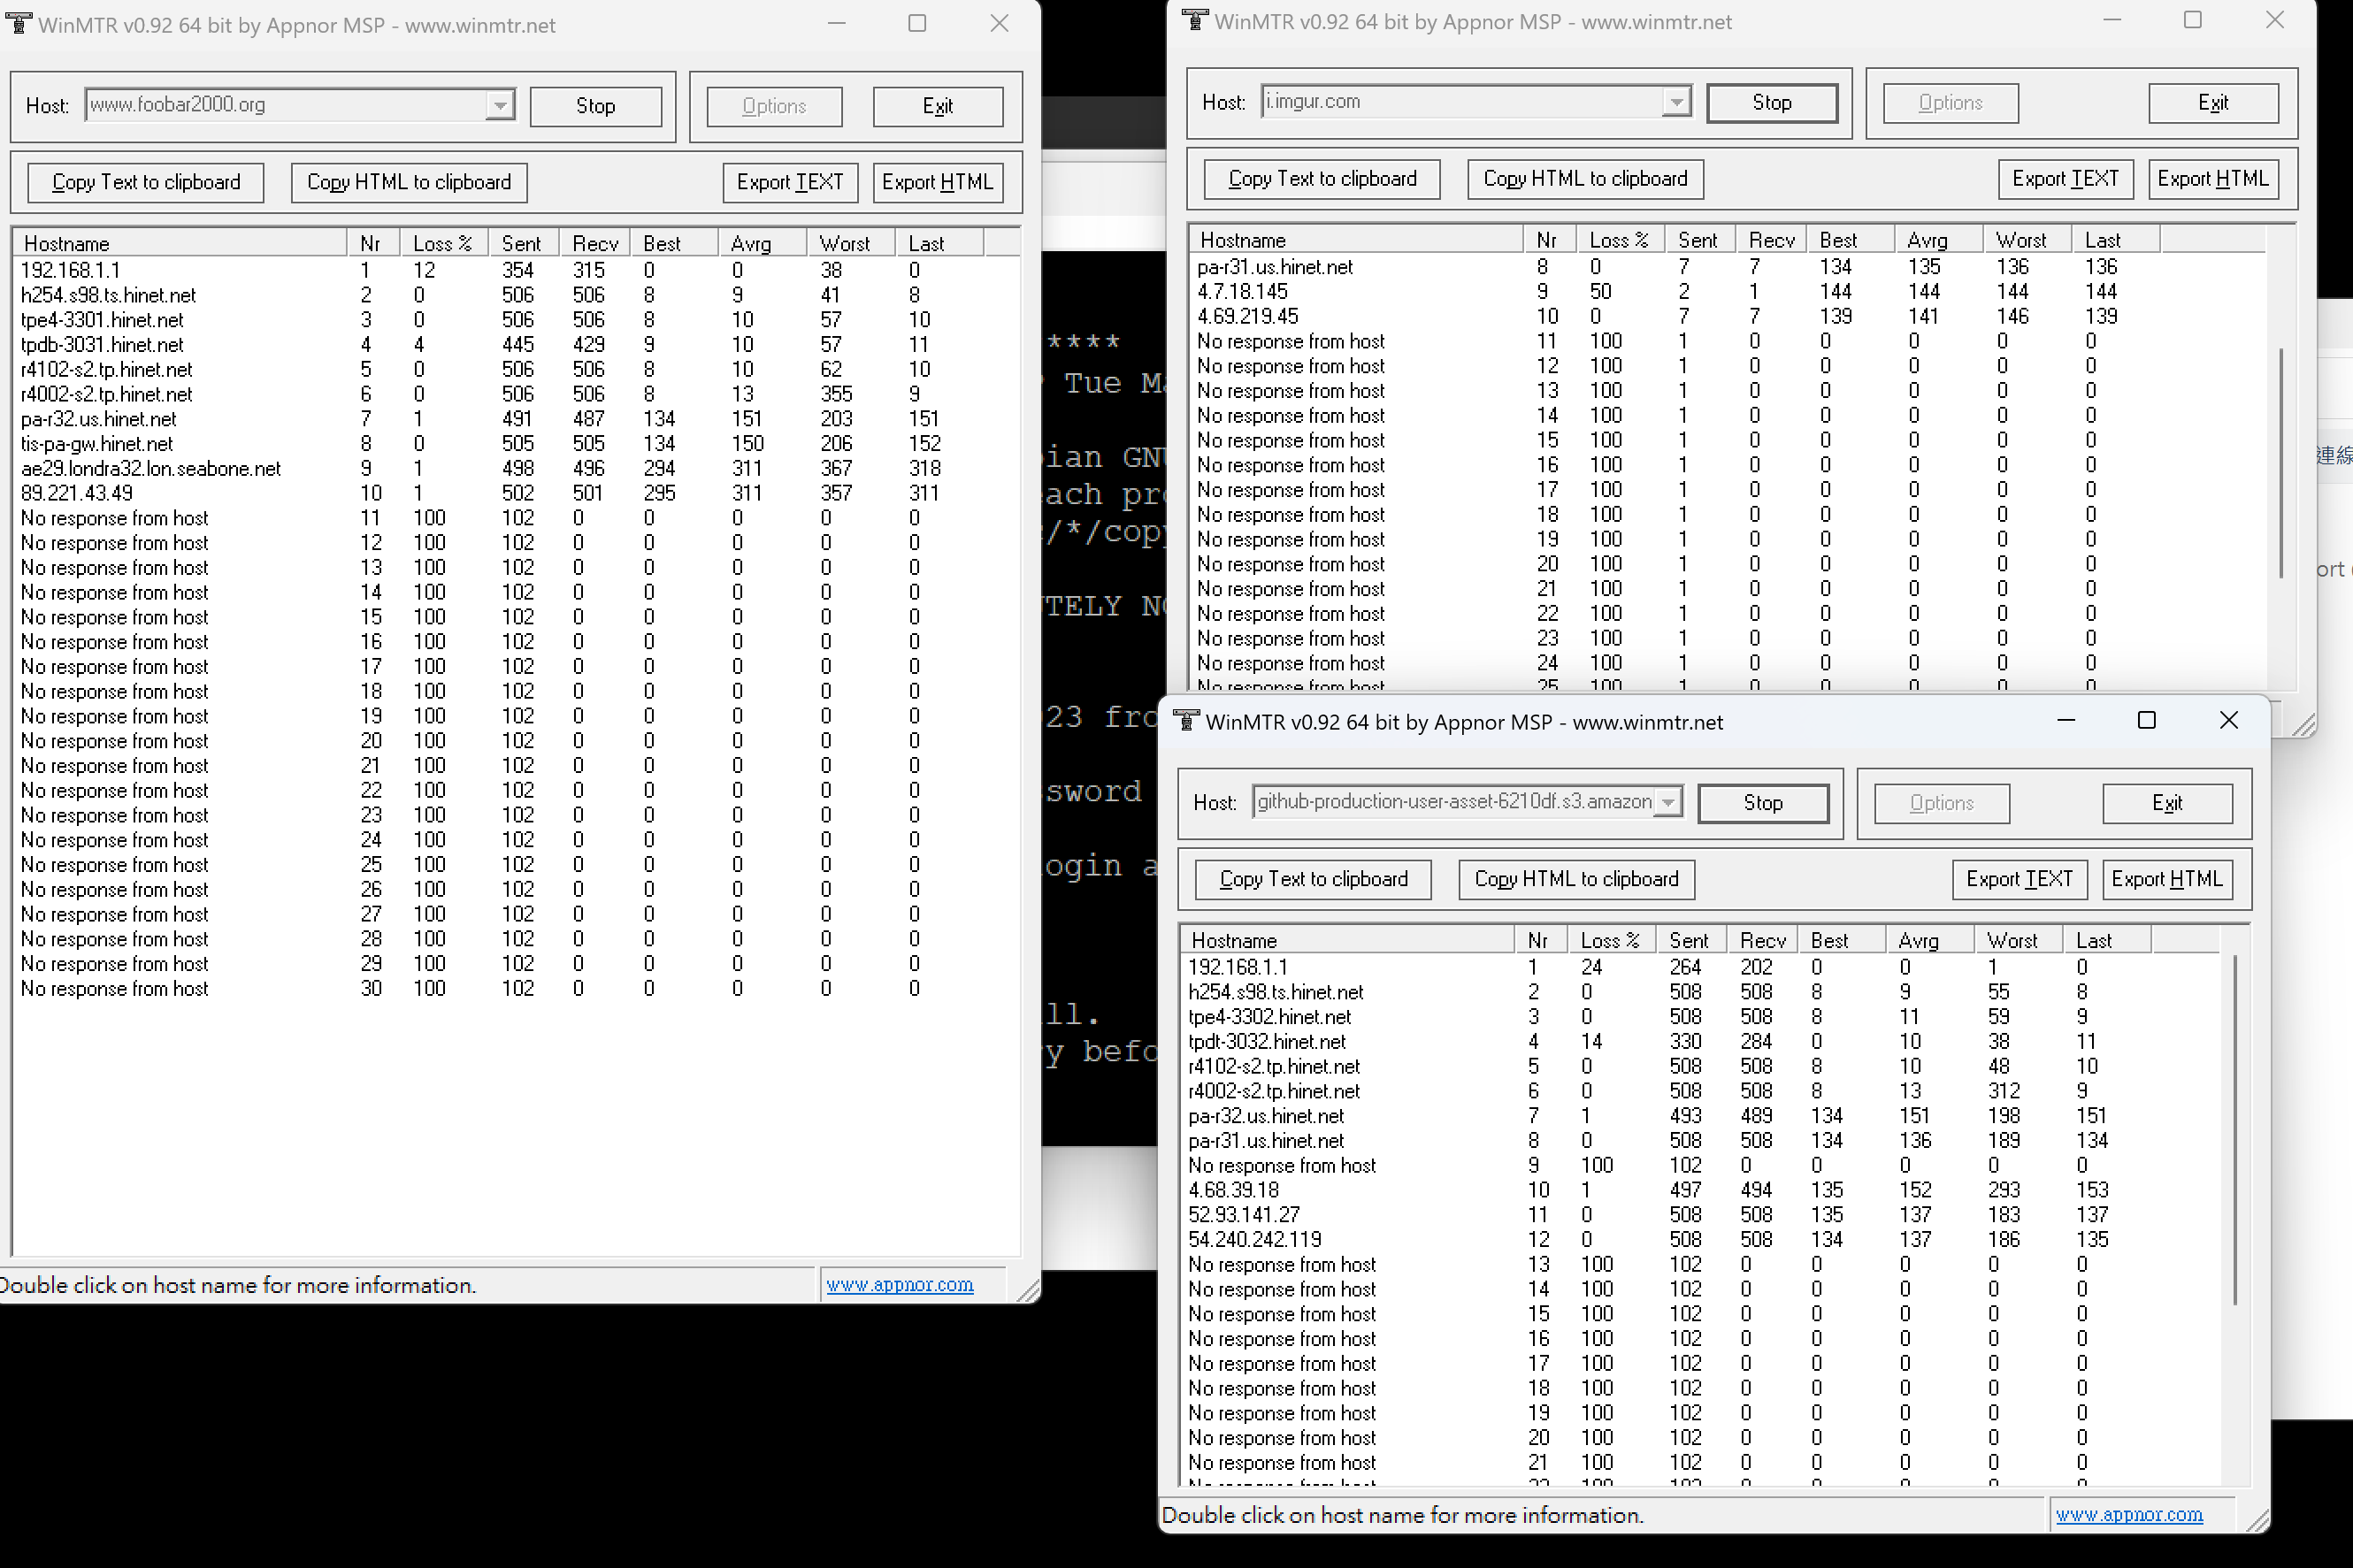Click WinMTR app icon in github window titlebar
Viewport: 2353px width, 1568px height.
pyautogui.click(x=1186, y=721)
